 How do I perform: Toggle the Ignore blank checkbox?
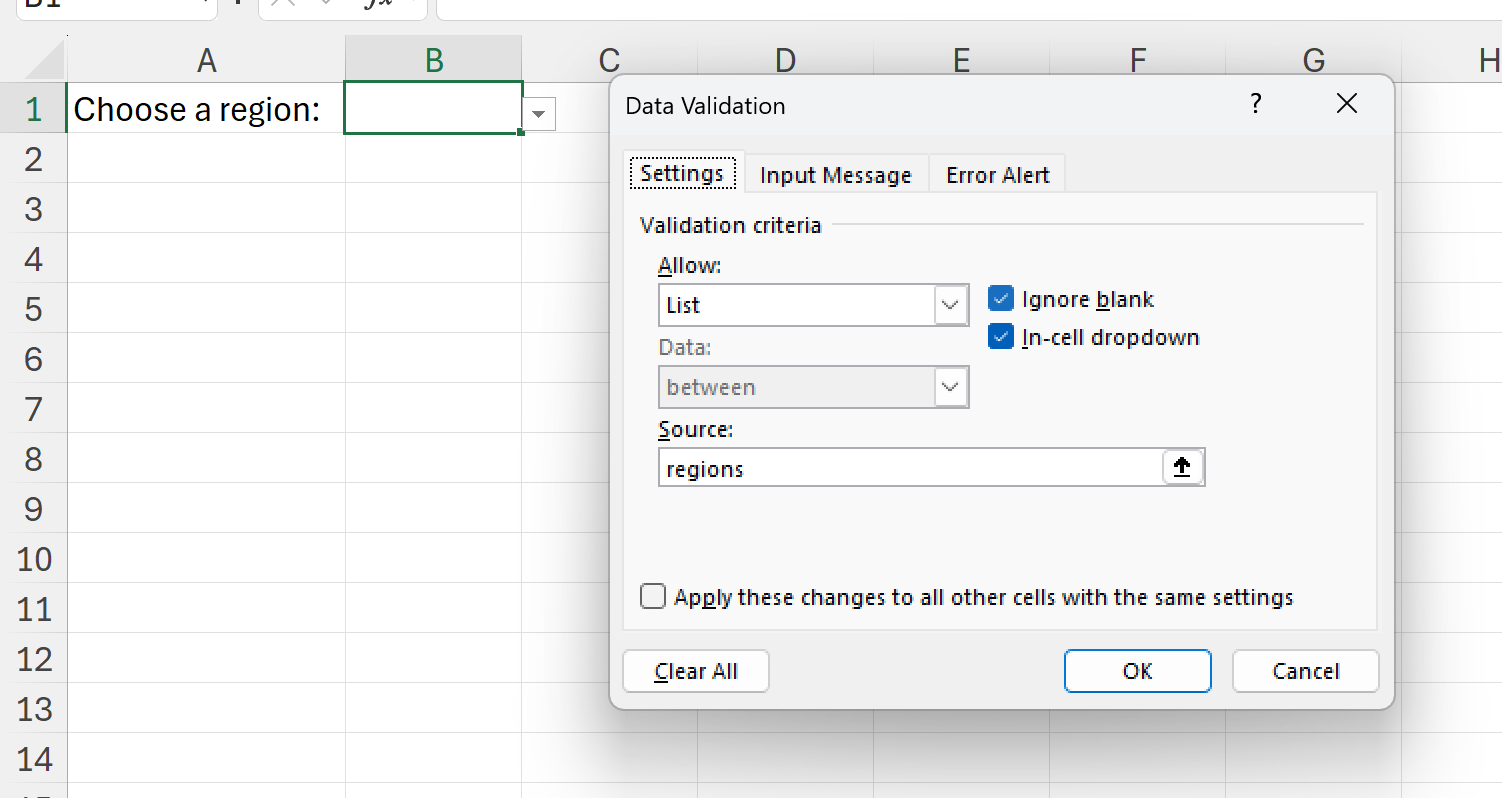tap(1001, 299)
